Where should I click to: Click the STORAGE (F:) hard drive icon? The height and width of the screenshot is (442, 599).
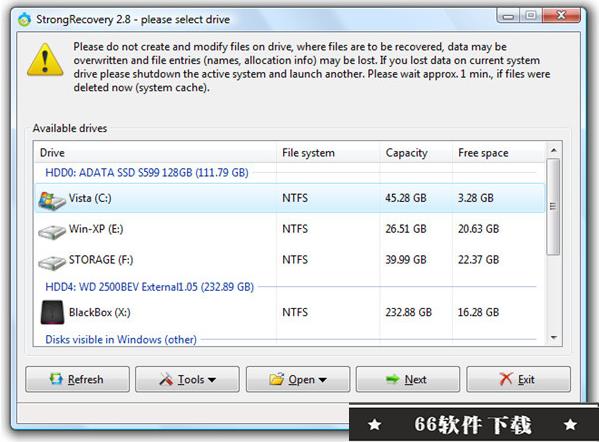(x=52, y=262)
